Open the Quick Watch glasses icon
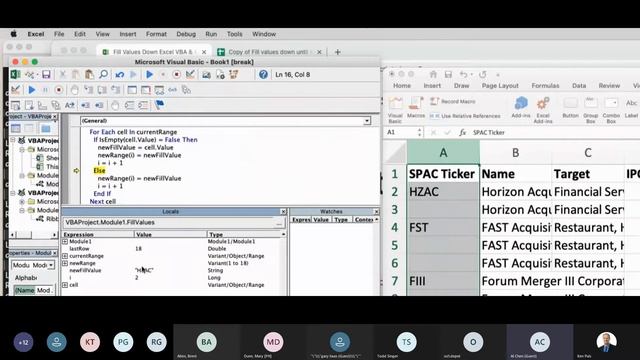 pos(173,90)
